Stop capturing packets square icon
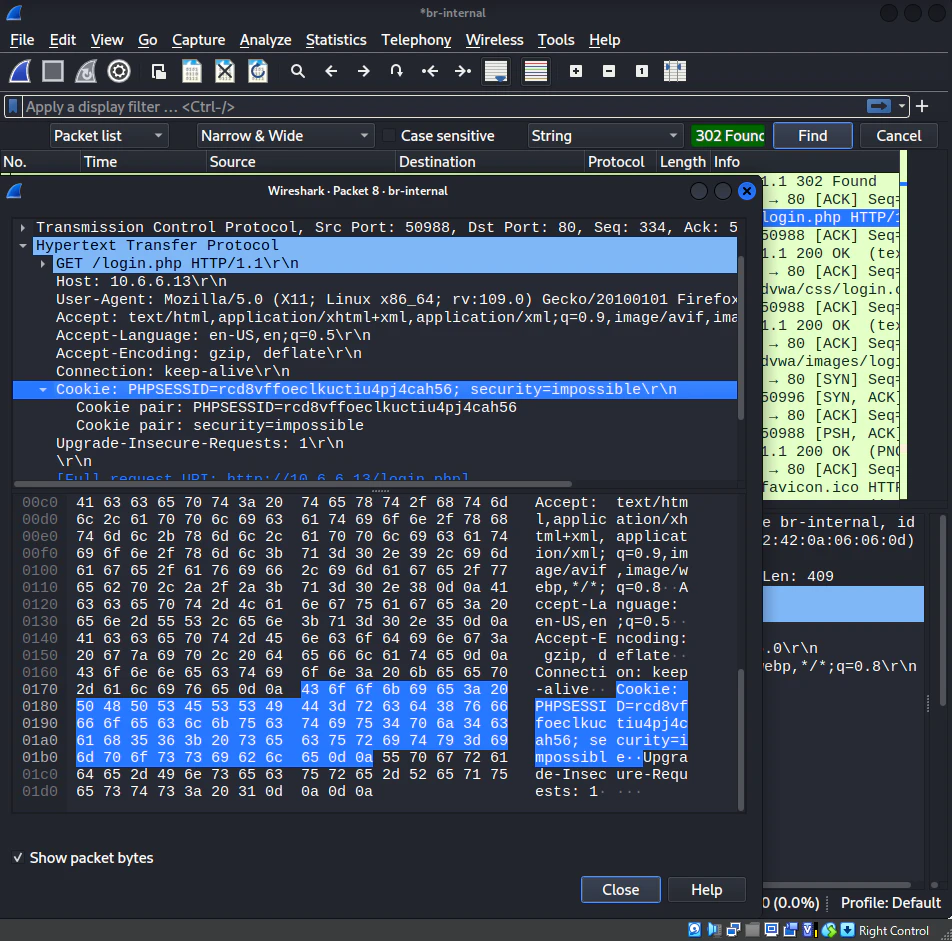952x941 pixels. [x=53, y=71]
